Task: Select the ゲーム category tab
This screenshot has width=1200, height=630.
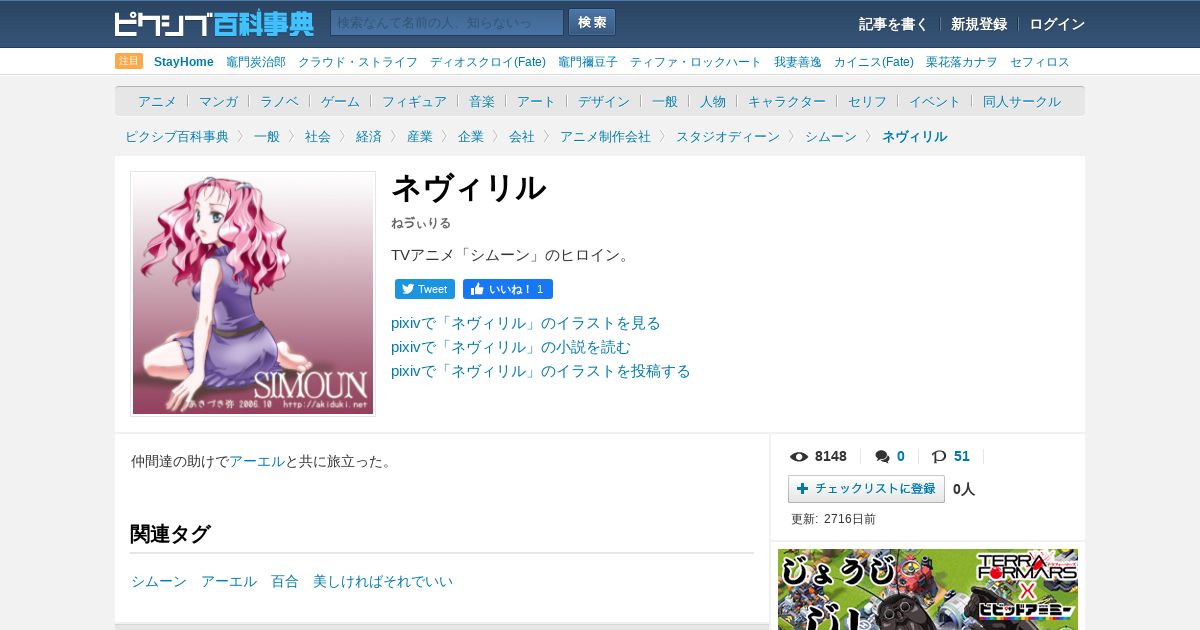Action: 340,101
